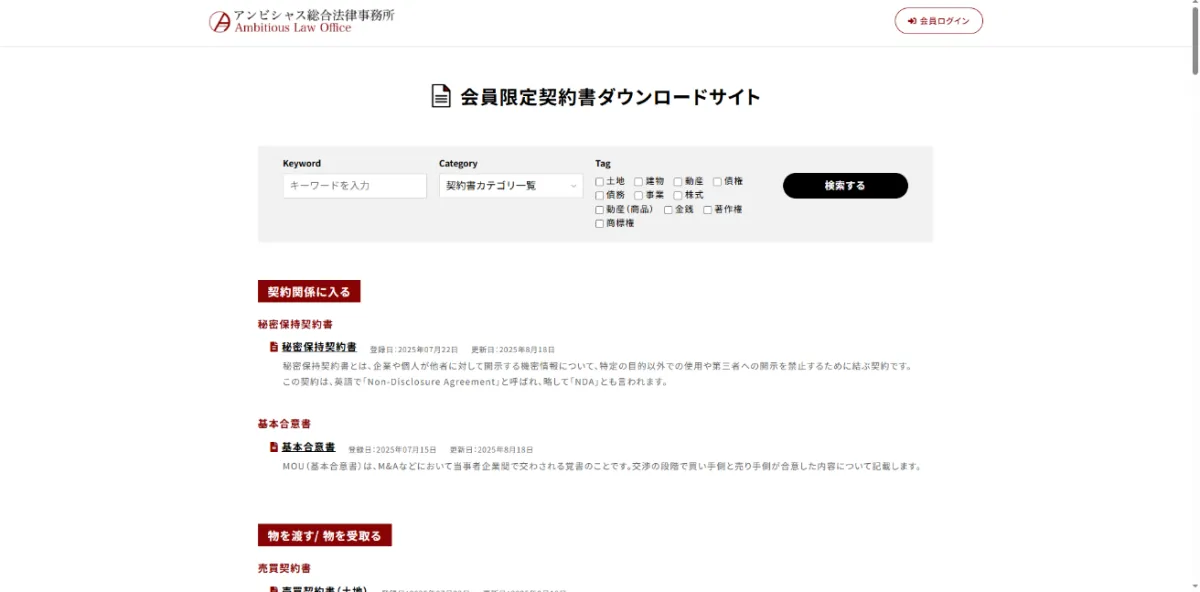Click the document icon beside the page title

(441, 96)
